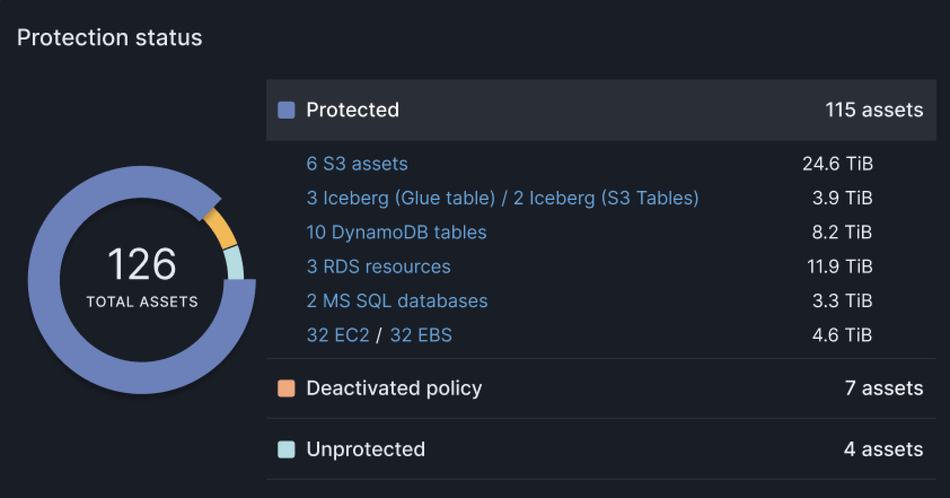Open the 2 Iceberg (S3 Tables) link
The width and height of the screenshot is (950, 498).
coord(606,198)
